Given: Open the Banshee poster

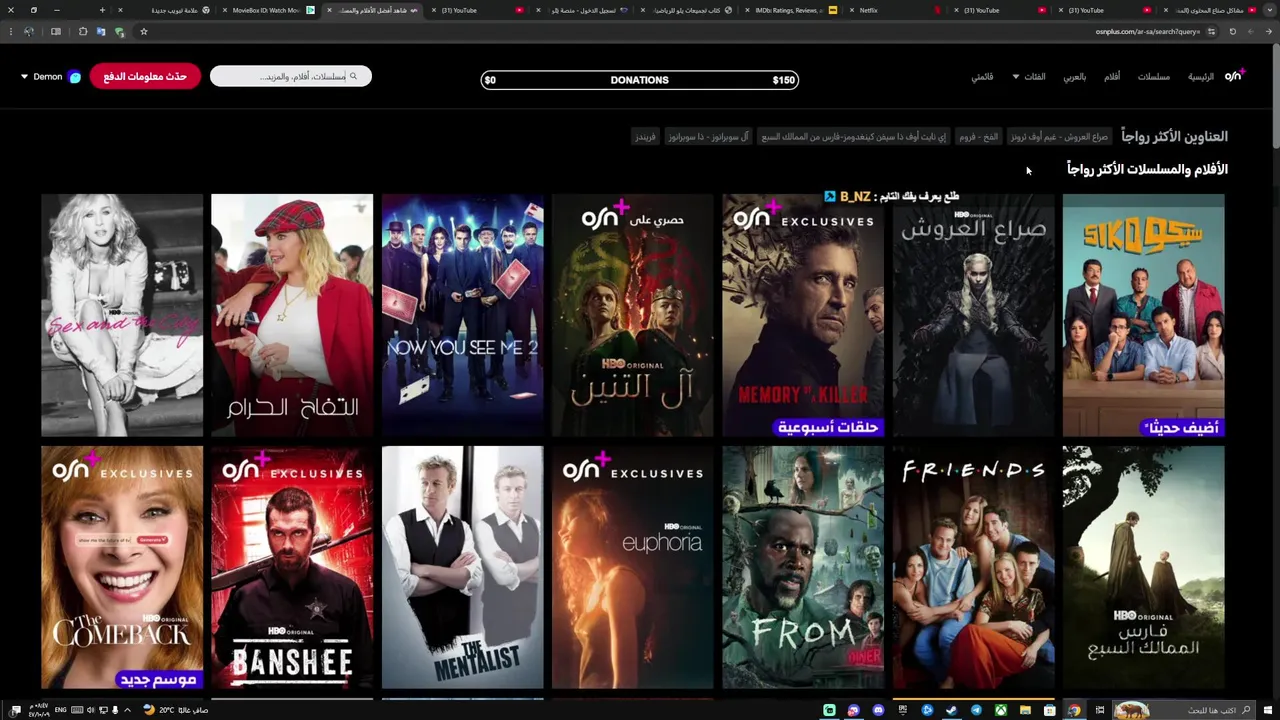Looking at the screenshot, I should coord(292,568).
